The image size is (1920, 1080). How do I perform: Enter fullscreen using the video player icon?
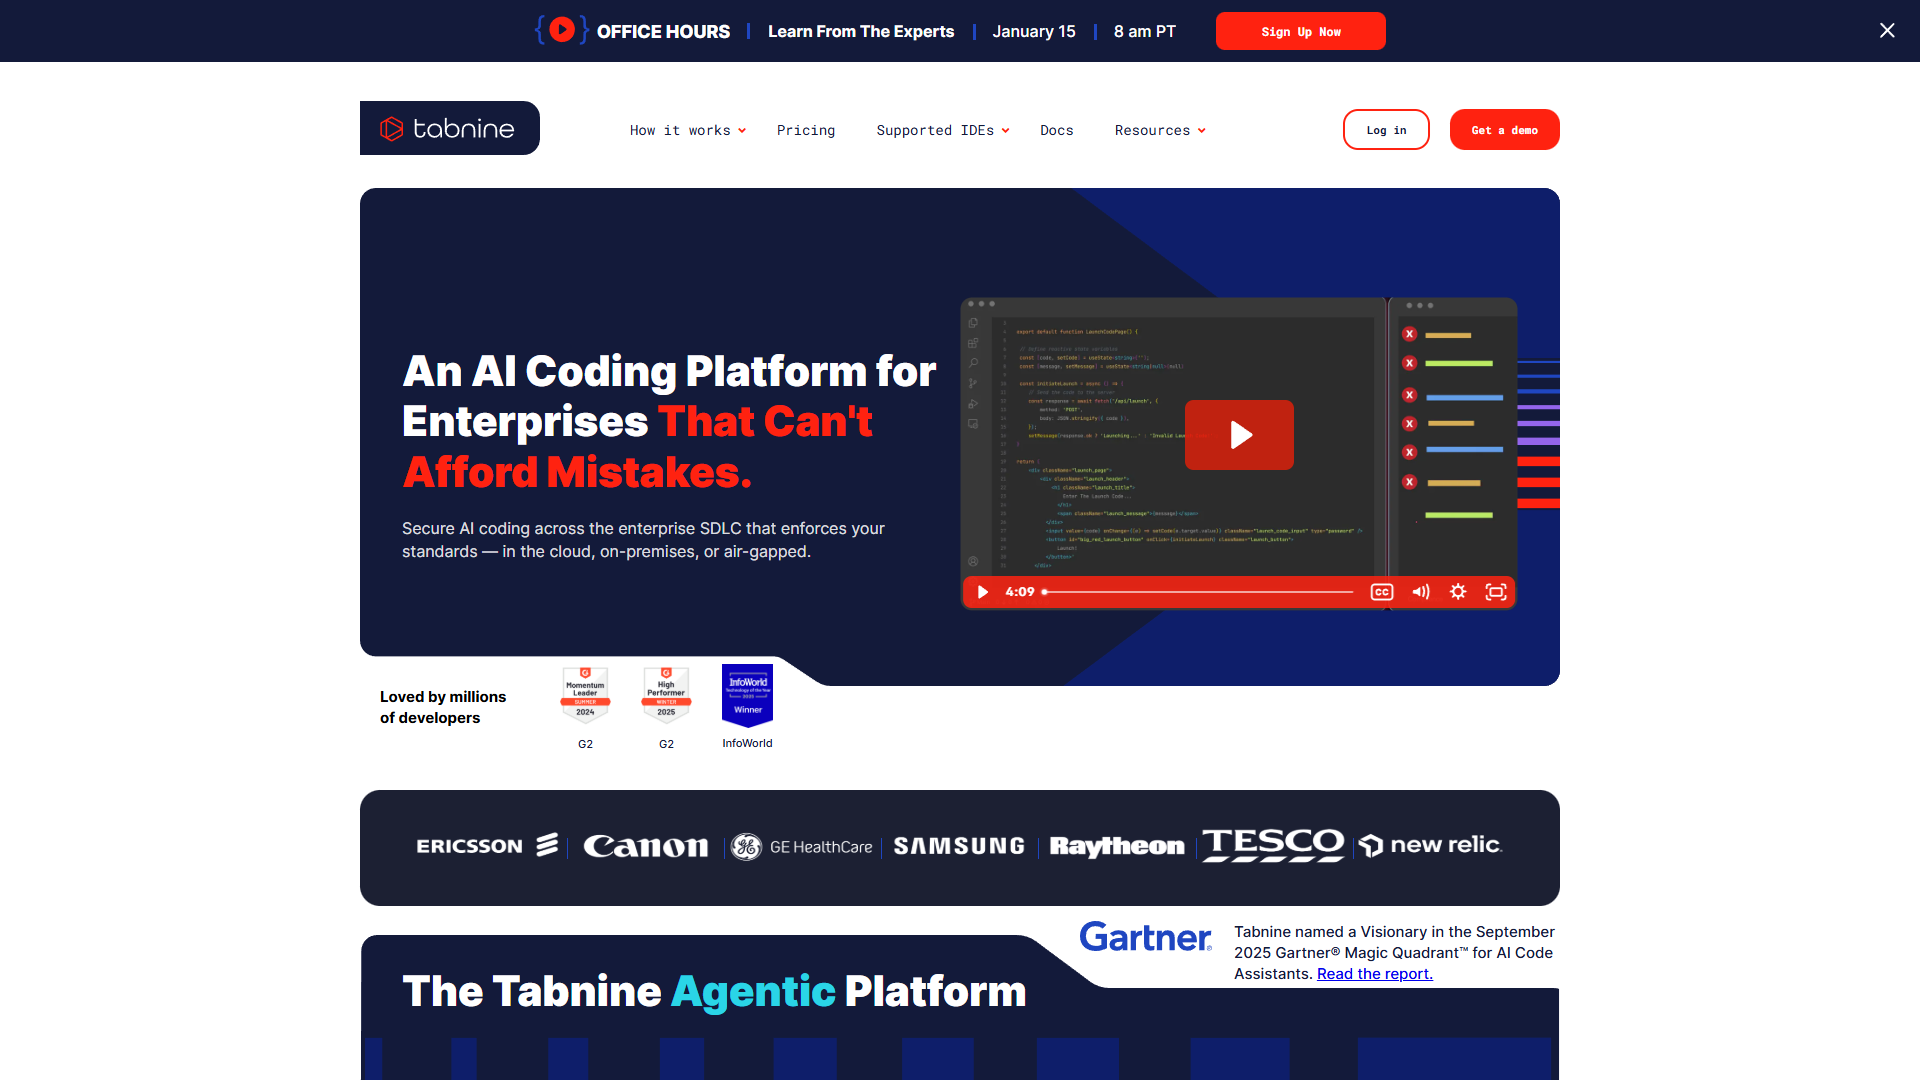1496,592
